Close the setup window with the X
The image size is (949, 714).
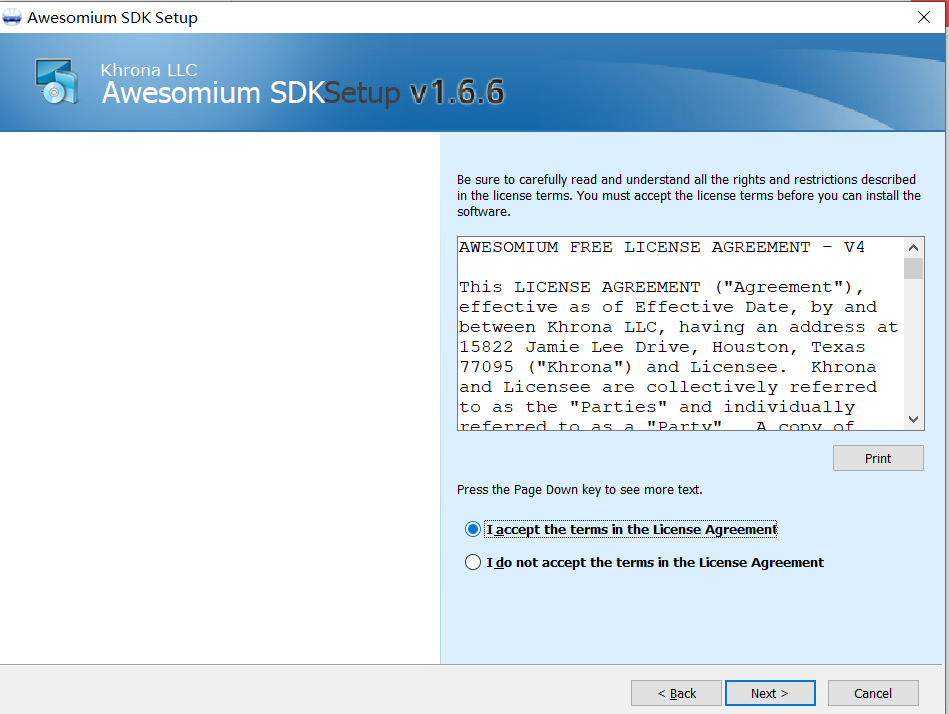[924, 17]
